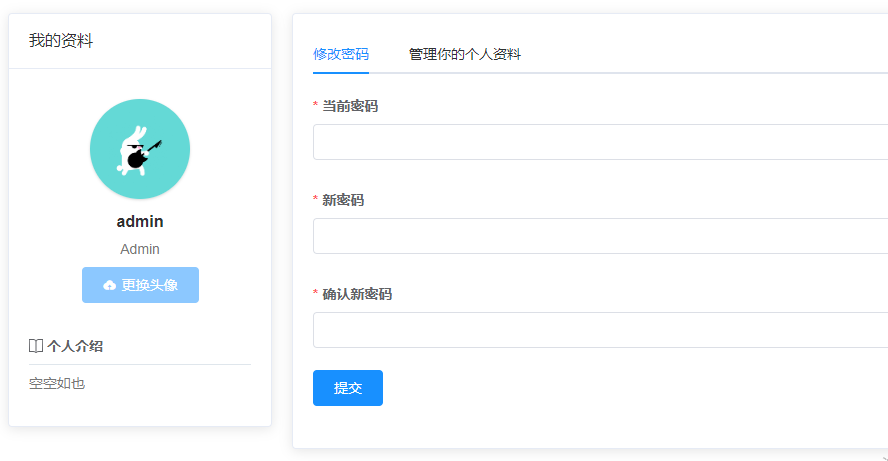Click the 当前密码 field label
The width and height of the screenshot is (888, 461).
(x=350, y=106)
